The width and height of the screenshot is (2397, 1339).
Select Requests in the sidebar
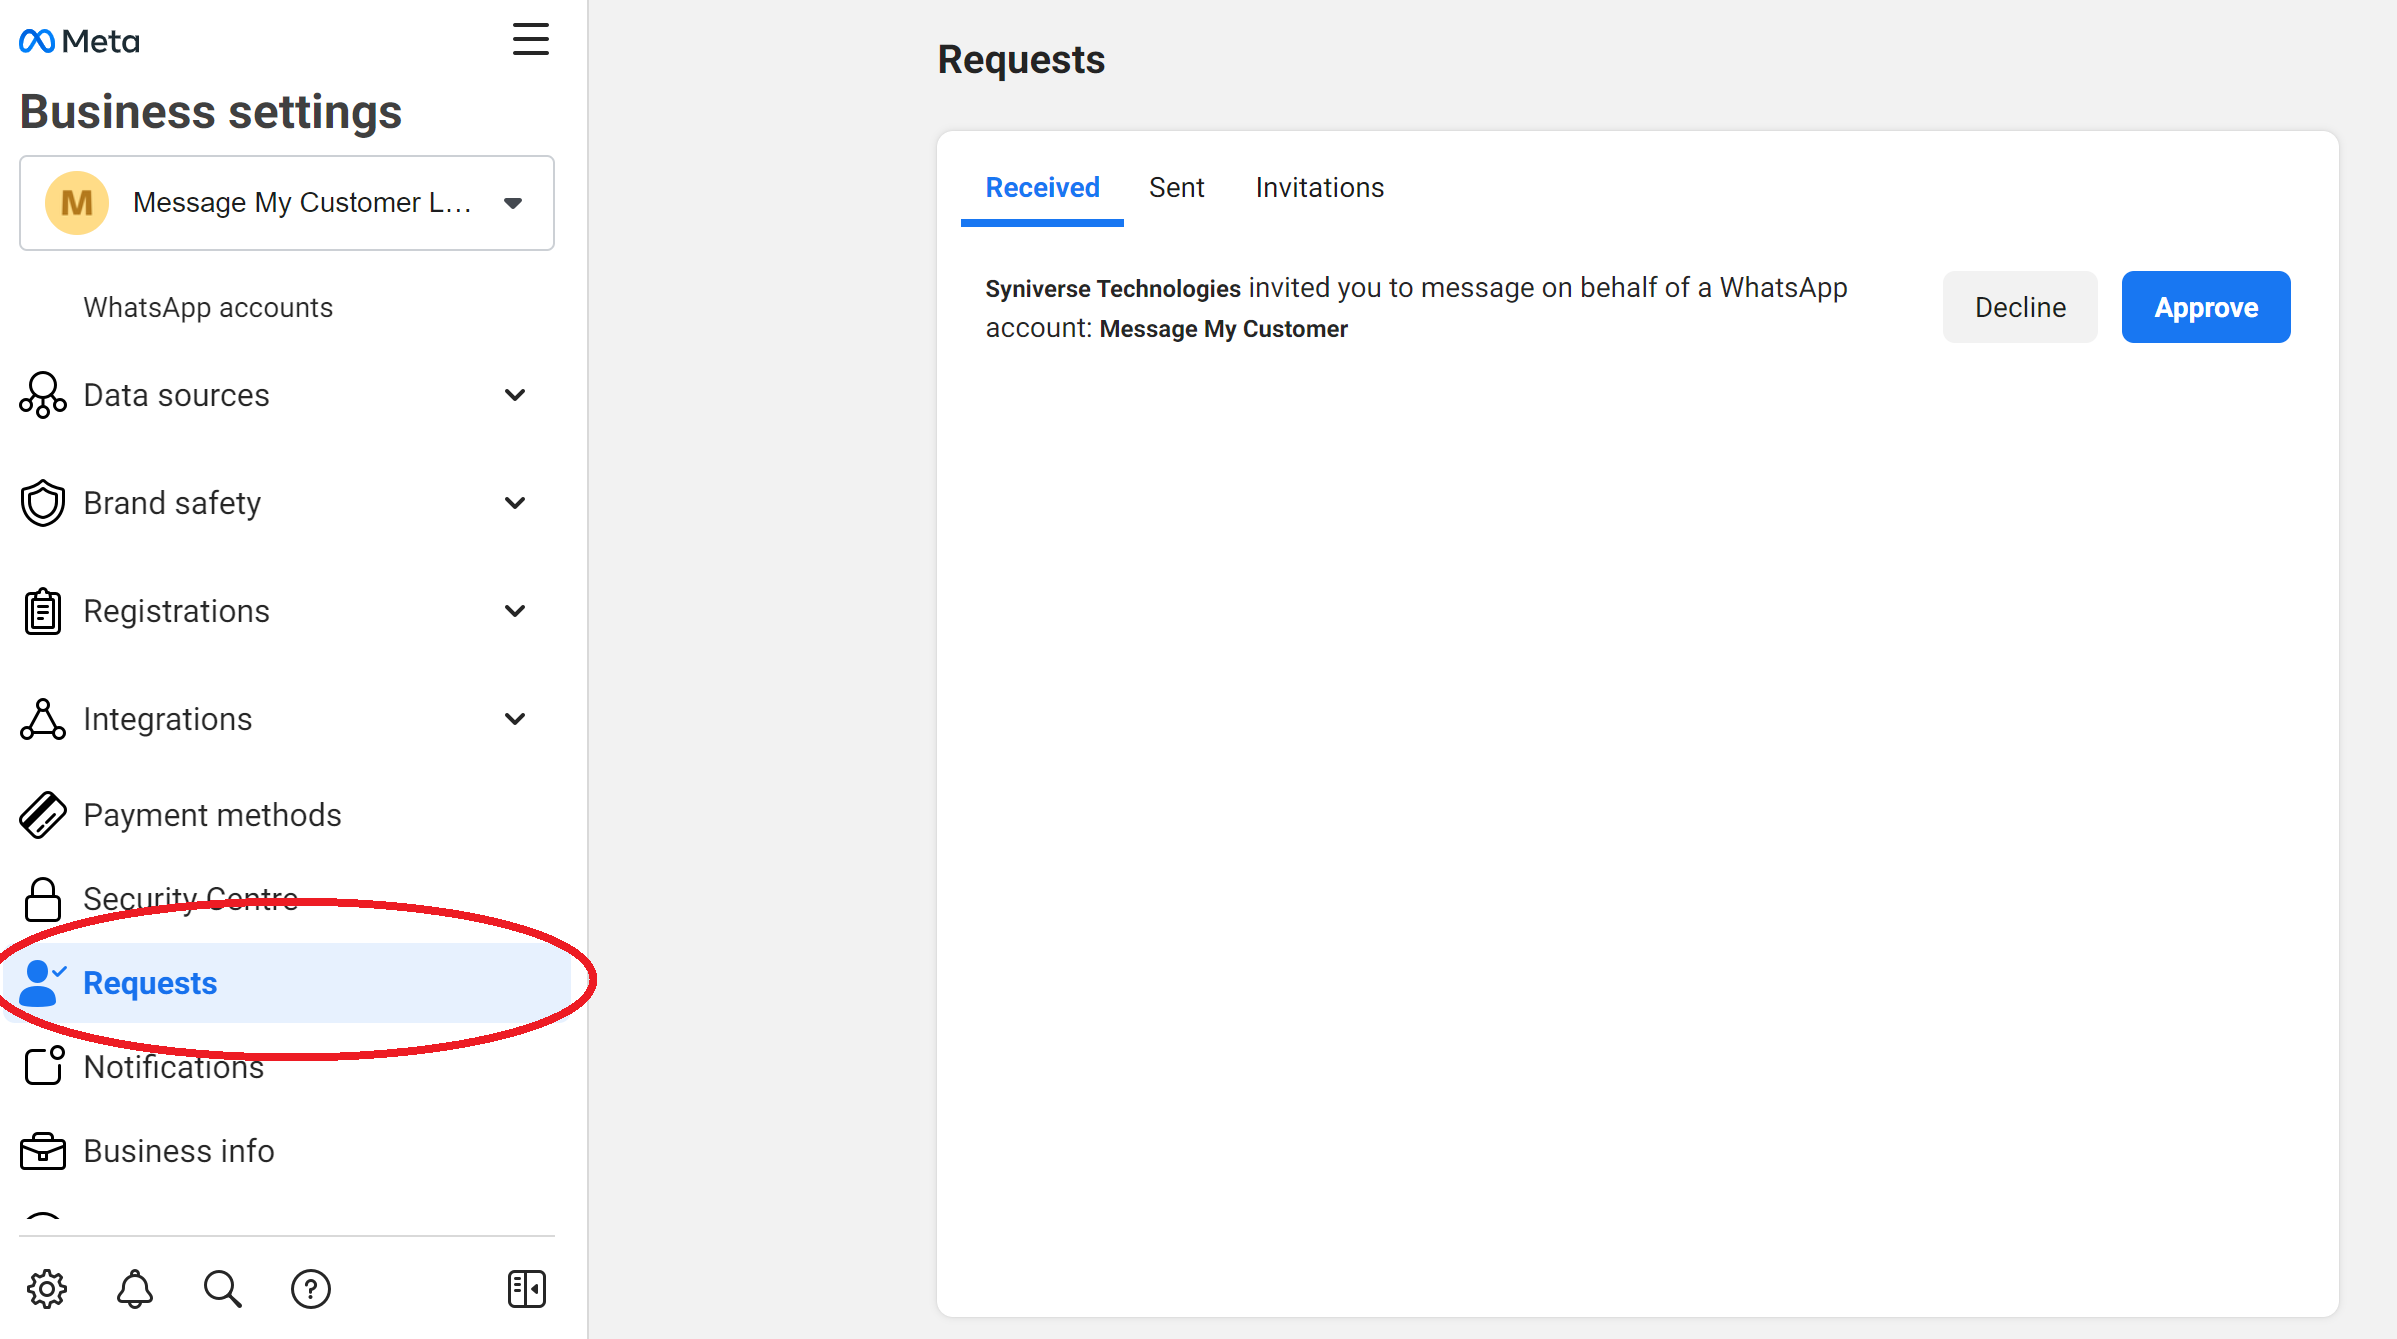tap(287, 983)
